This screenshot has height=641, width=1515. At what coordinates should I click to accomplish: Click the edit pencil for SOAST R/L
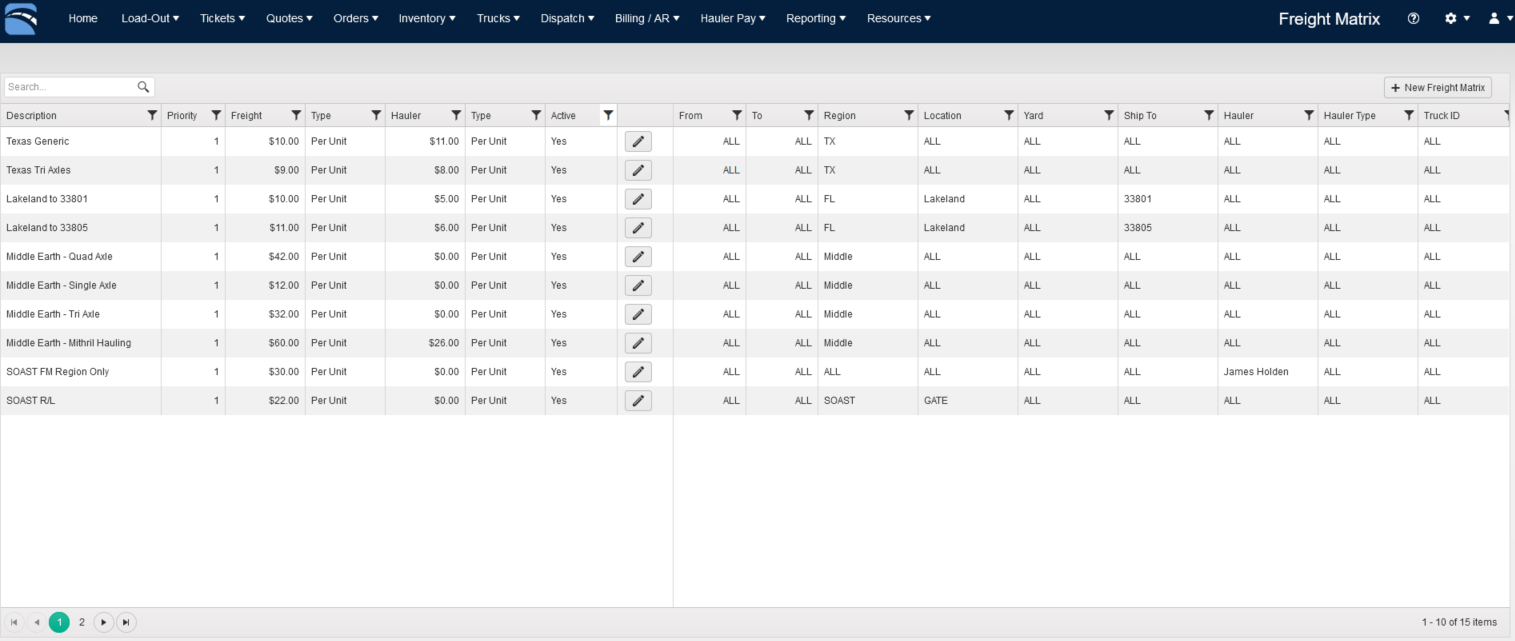coord(637,401)
